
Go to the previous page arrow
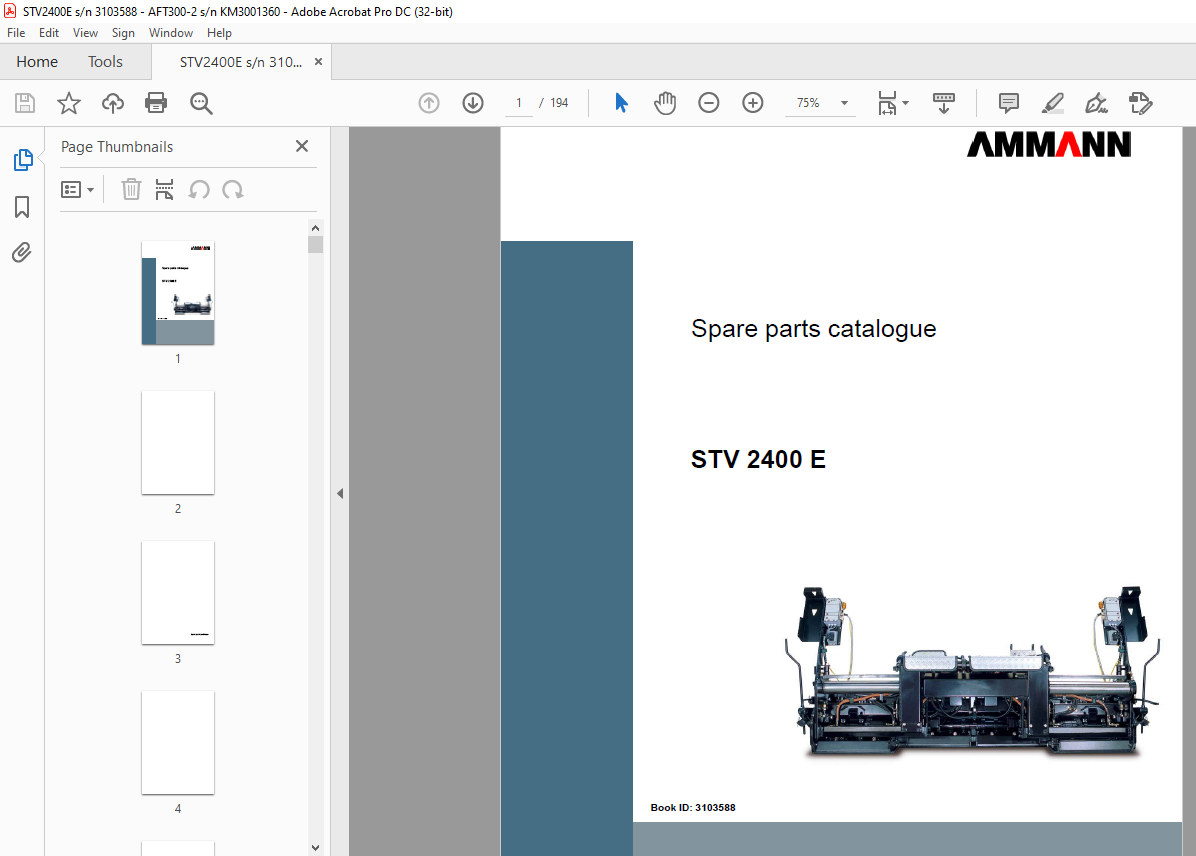(429, 103)
